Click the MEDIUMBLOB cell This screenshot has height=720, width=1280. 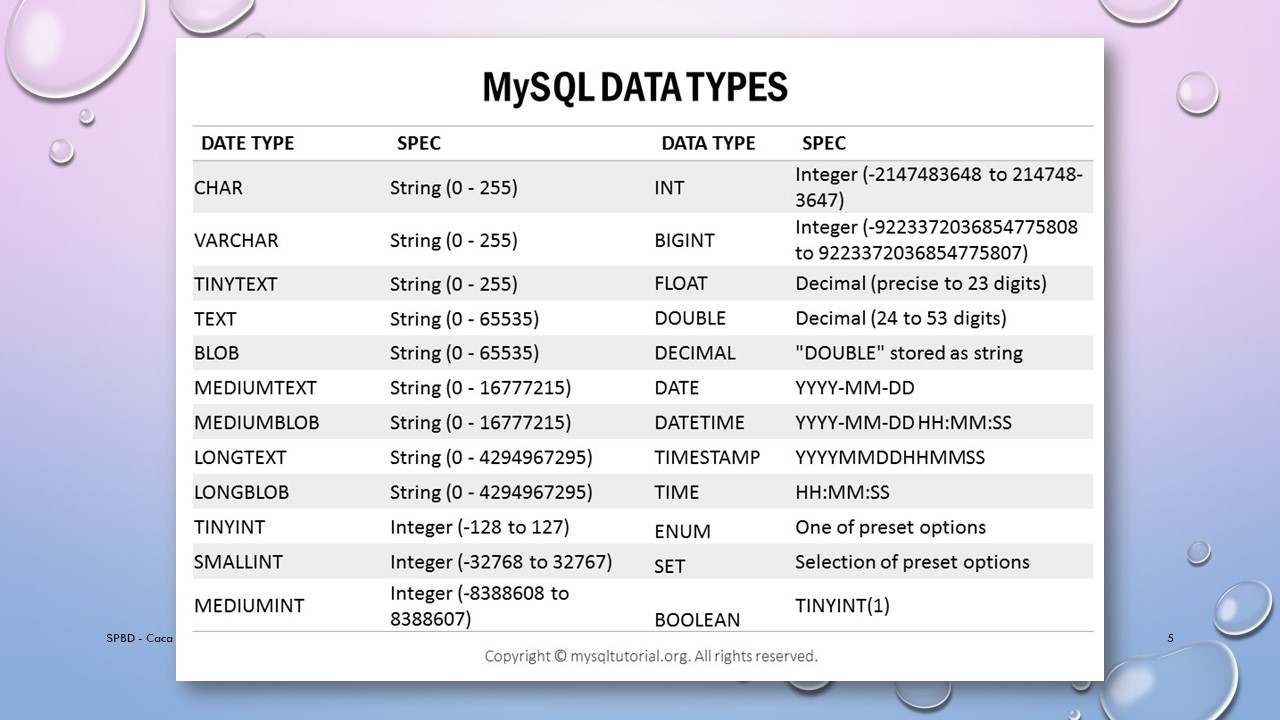point(257,423)
